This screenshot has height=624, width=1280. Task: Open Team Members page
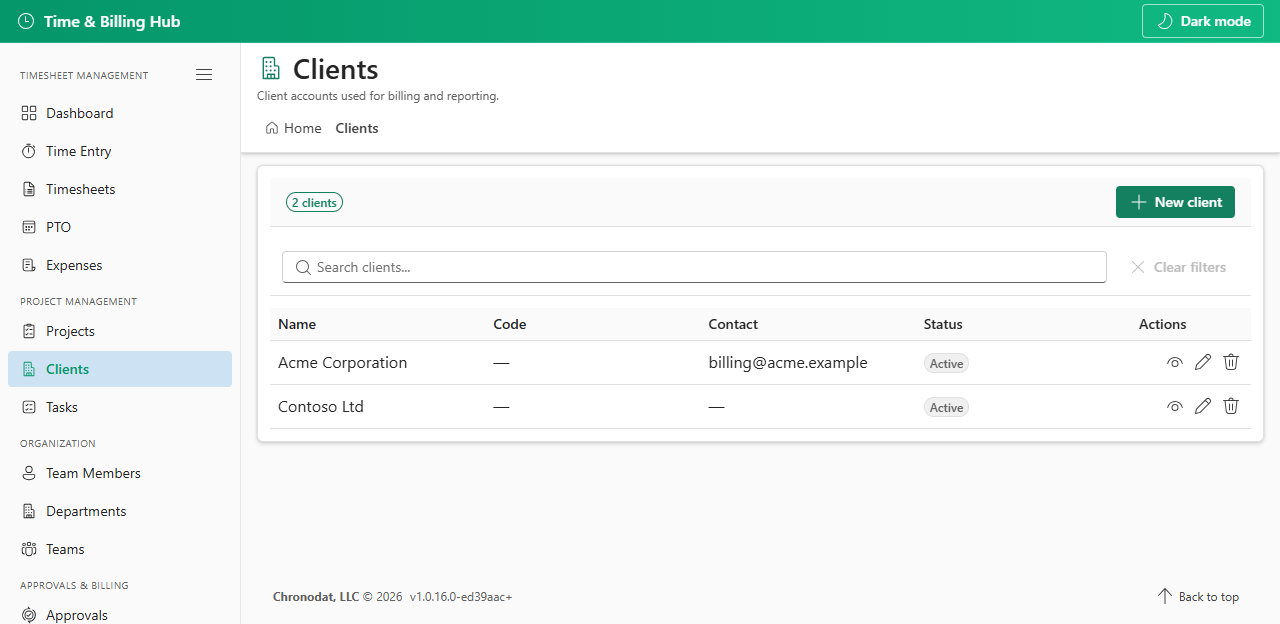tap(120, 473)
